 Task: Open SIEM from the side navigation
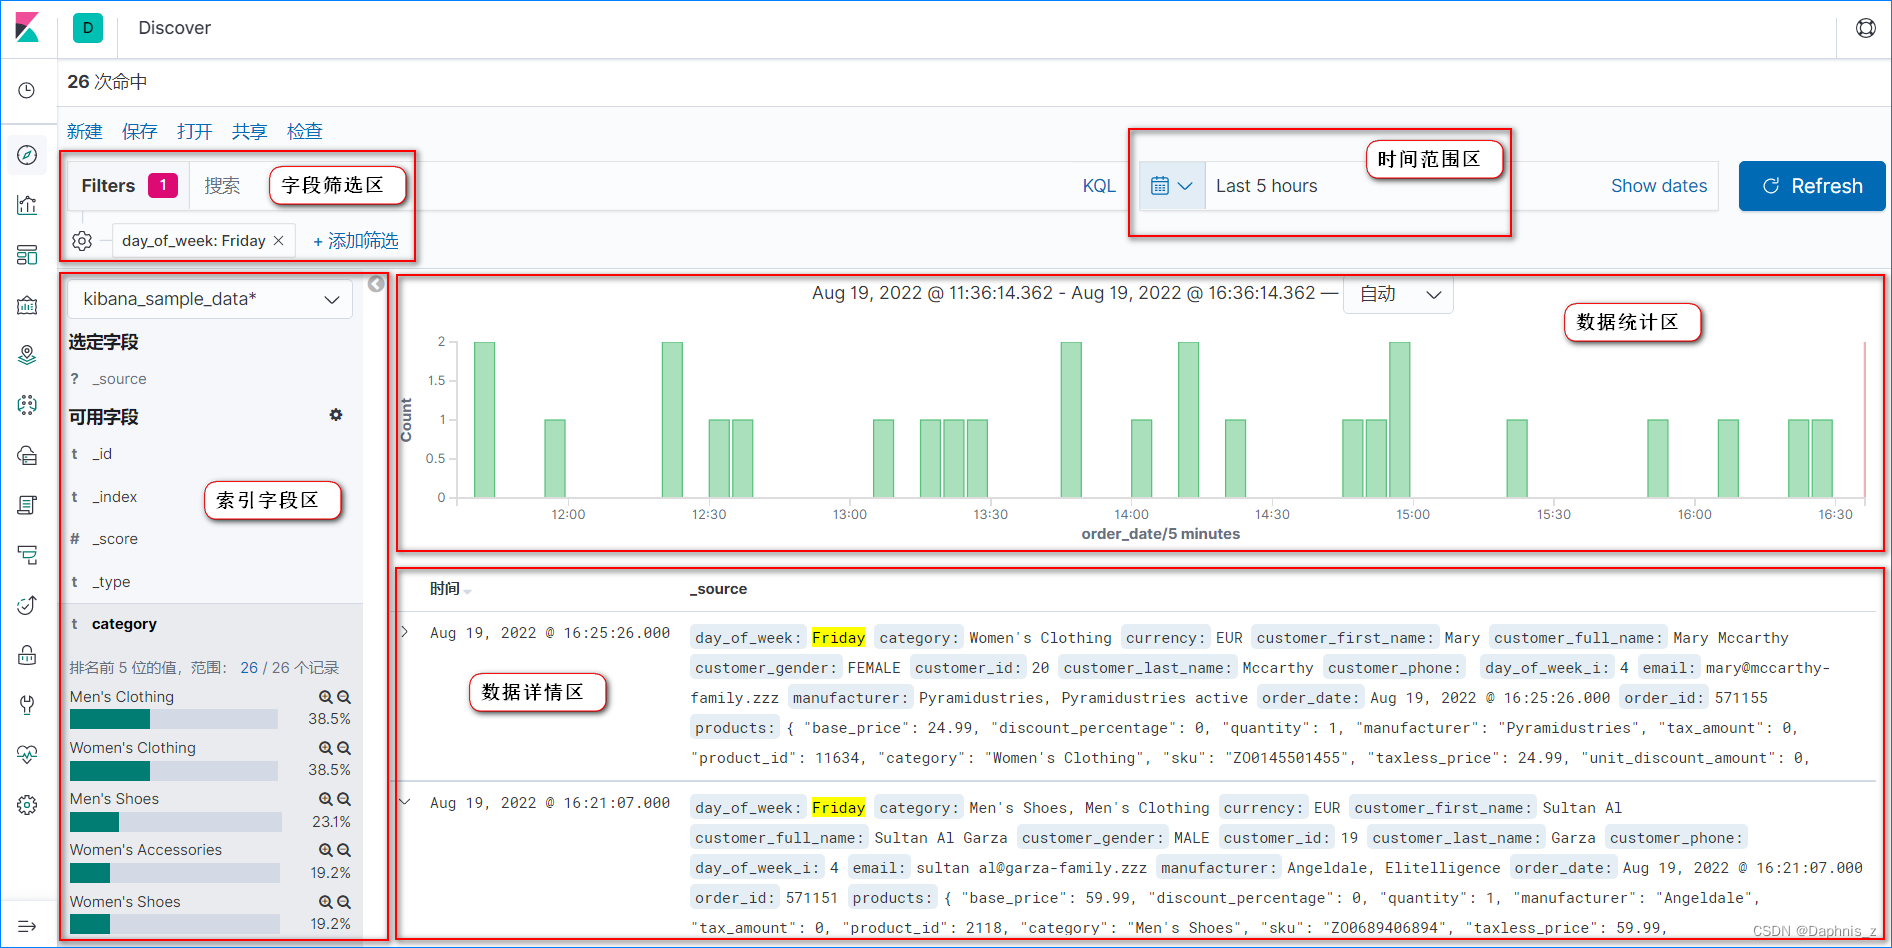[27, 655]
